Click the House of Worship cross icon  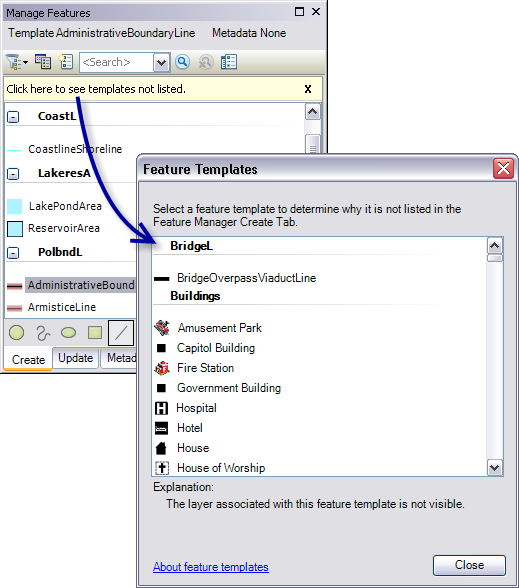(162, 468)
